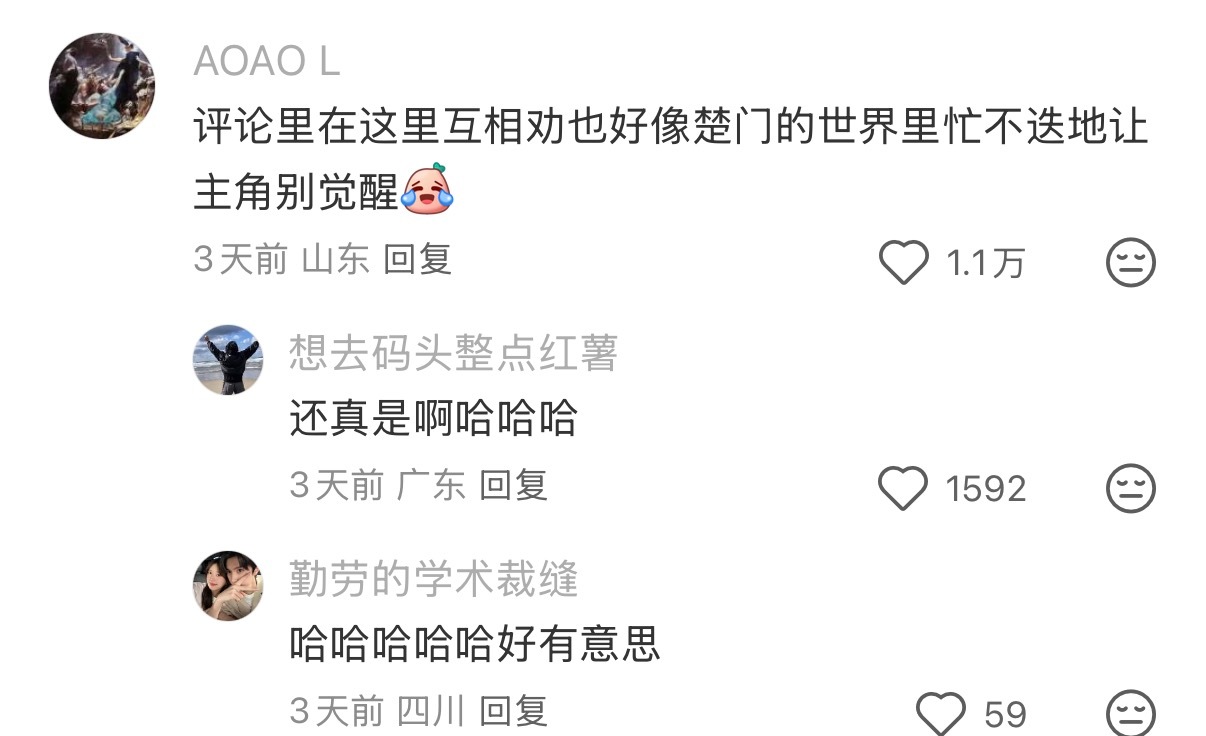The height and width of the screenshot is (736, 1206).
Task: Tap dislike face on 想去码头整点红薯's reply
Action: [1131, 488]
